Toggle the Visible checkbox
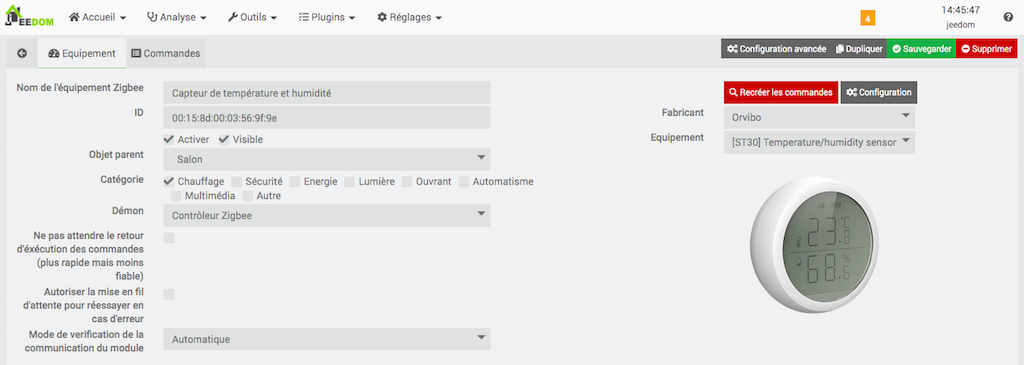The height and width of the screenshot is (365, 1024). click(224, 139)
